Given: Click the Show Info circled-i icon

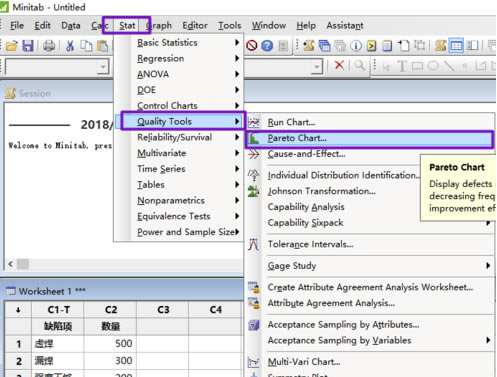Looking at the screenshot, I should (x=356, y=45).
